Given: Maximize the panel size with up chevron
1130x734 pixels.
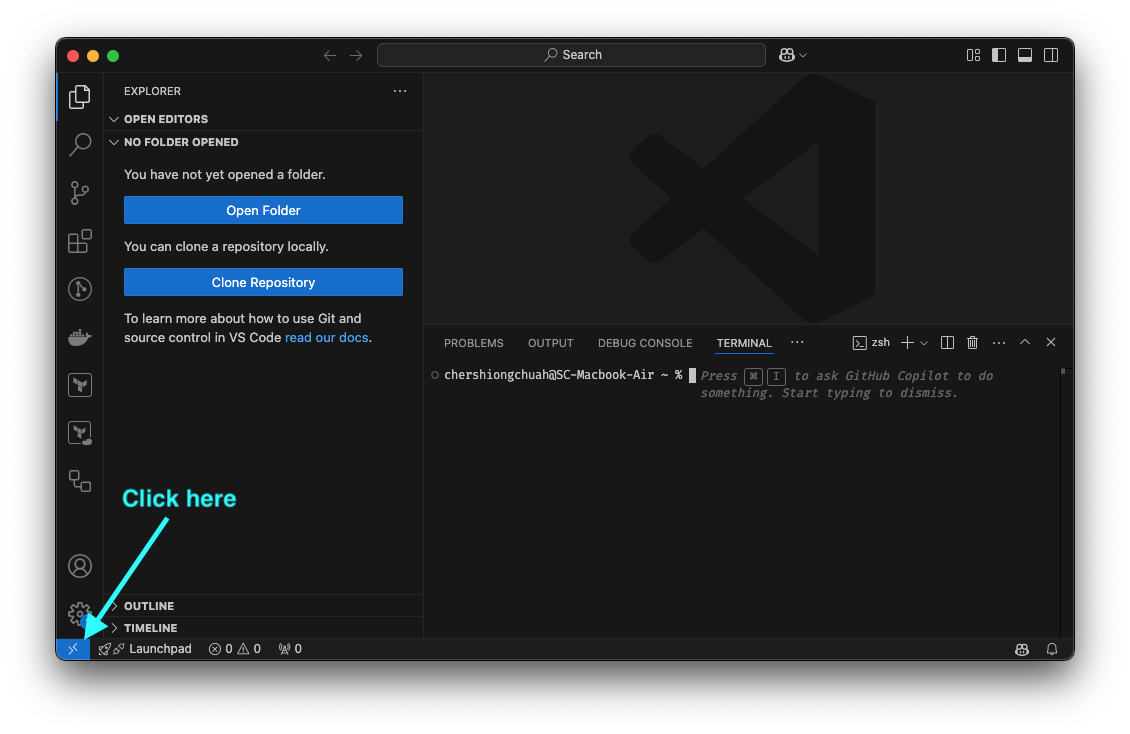Looking at the screenshot, I should pyautogui.click(x=1025, y=342).
